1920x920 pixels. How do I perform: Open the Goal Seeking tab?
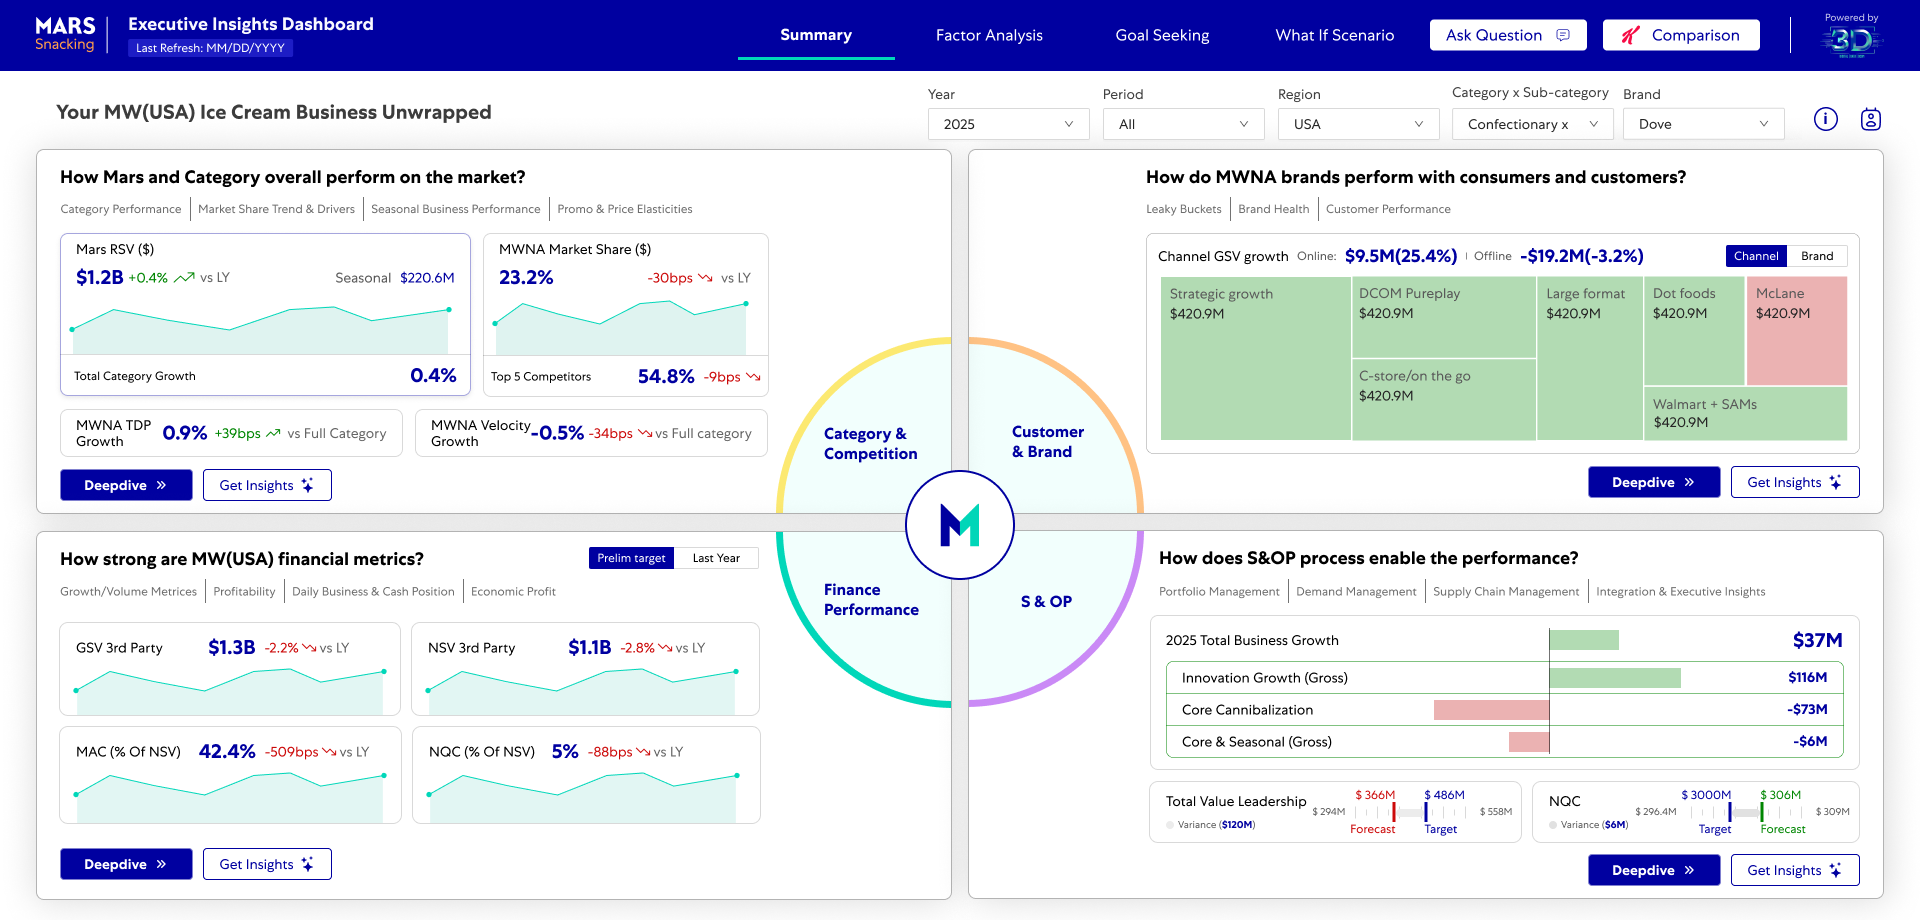(x=1162, y=35)
